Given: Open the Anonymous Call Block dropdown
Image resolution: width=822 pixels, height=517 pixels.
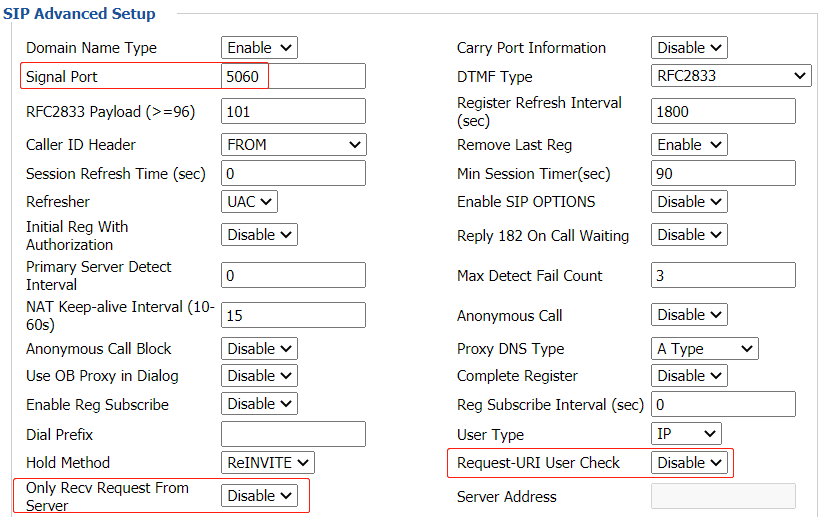Looking at the screenshot, I should coord(259,349).
